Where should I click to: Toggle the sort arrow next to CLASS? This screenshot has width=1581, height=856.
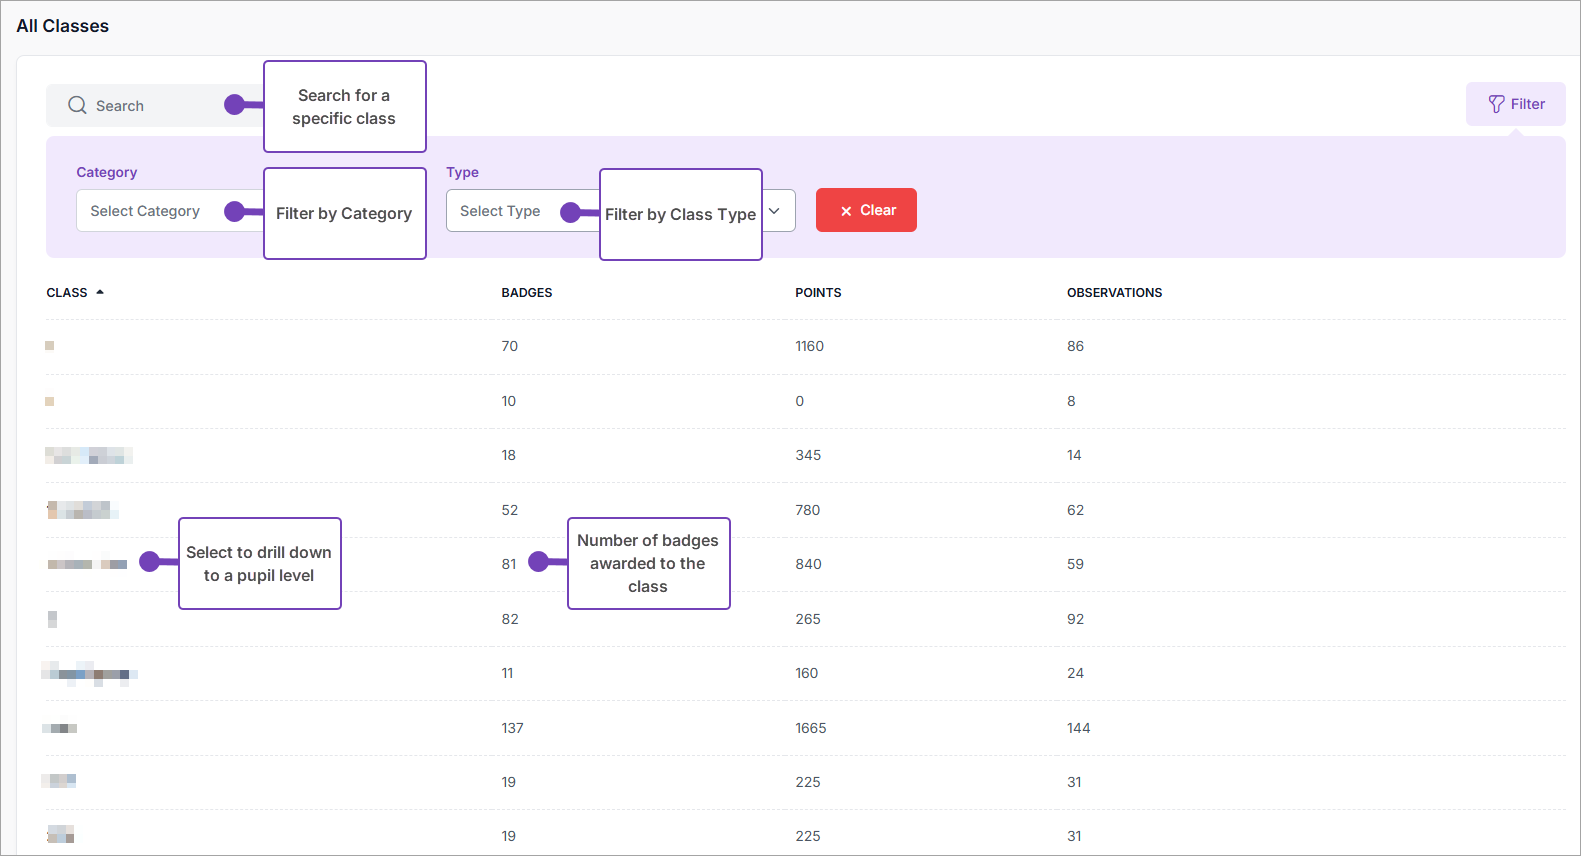pyautogui.click(x=100, y=292)
